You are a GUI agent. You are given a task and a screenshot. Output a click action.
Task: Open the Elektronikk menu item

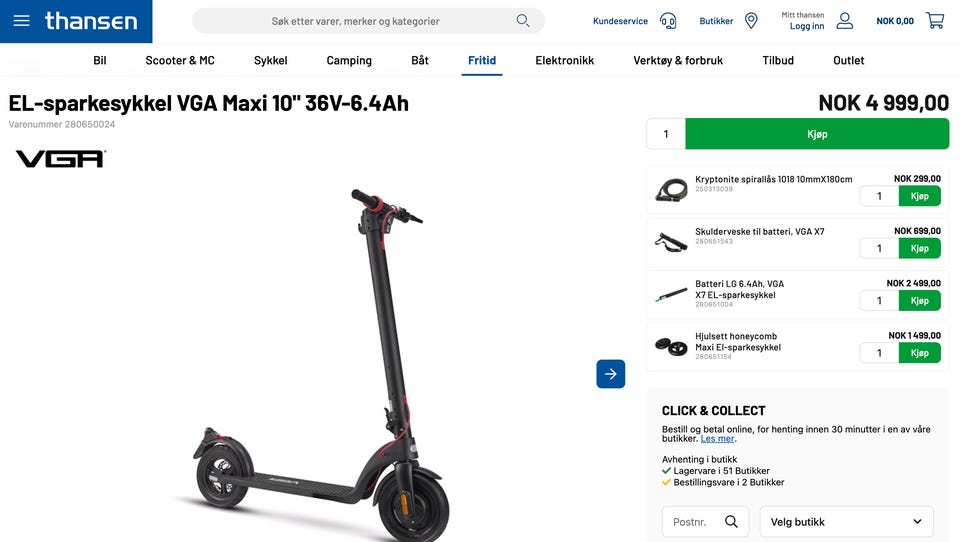pos(564,61)
